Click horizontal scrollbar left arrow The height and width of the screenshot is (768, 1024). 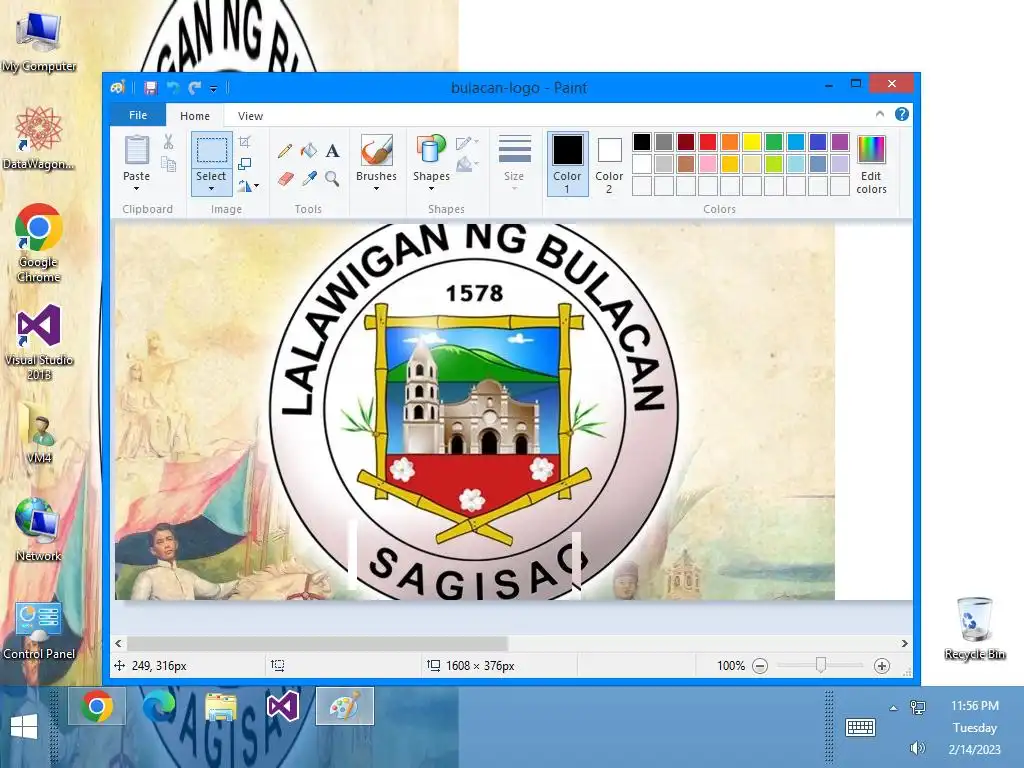[118, 643]
